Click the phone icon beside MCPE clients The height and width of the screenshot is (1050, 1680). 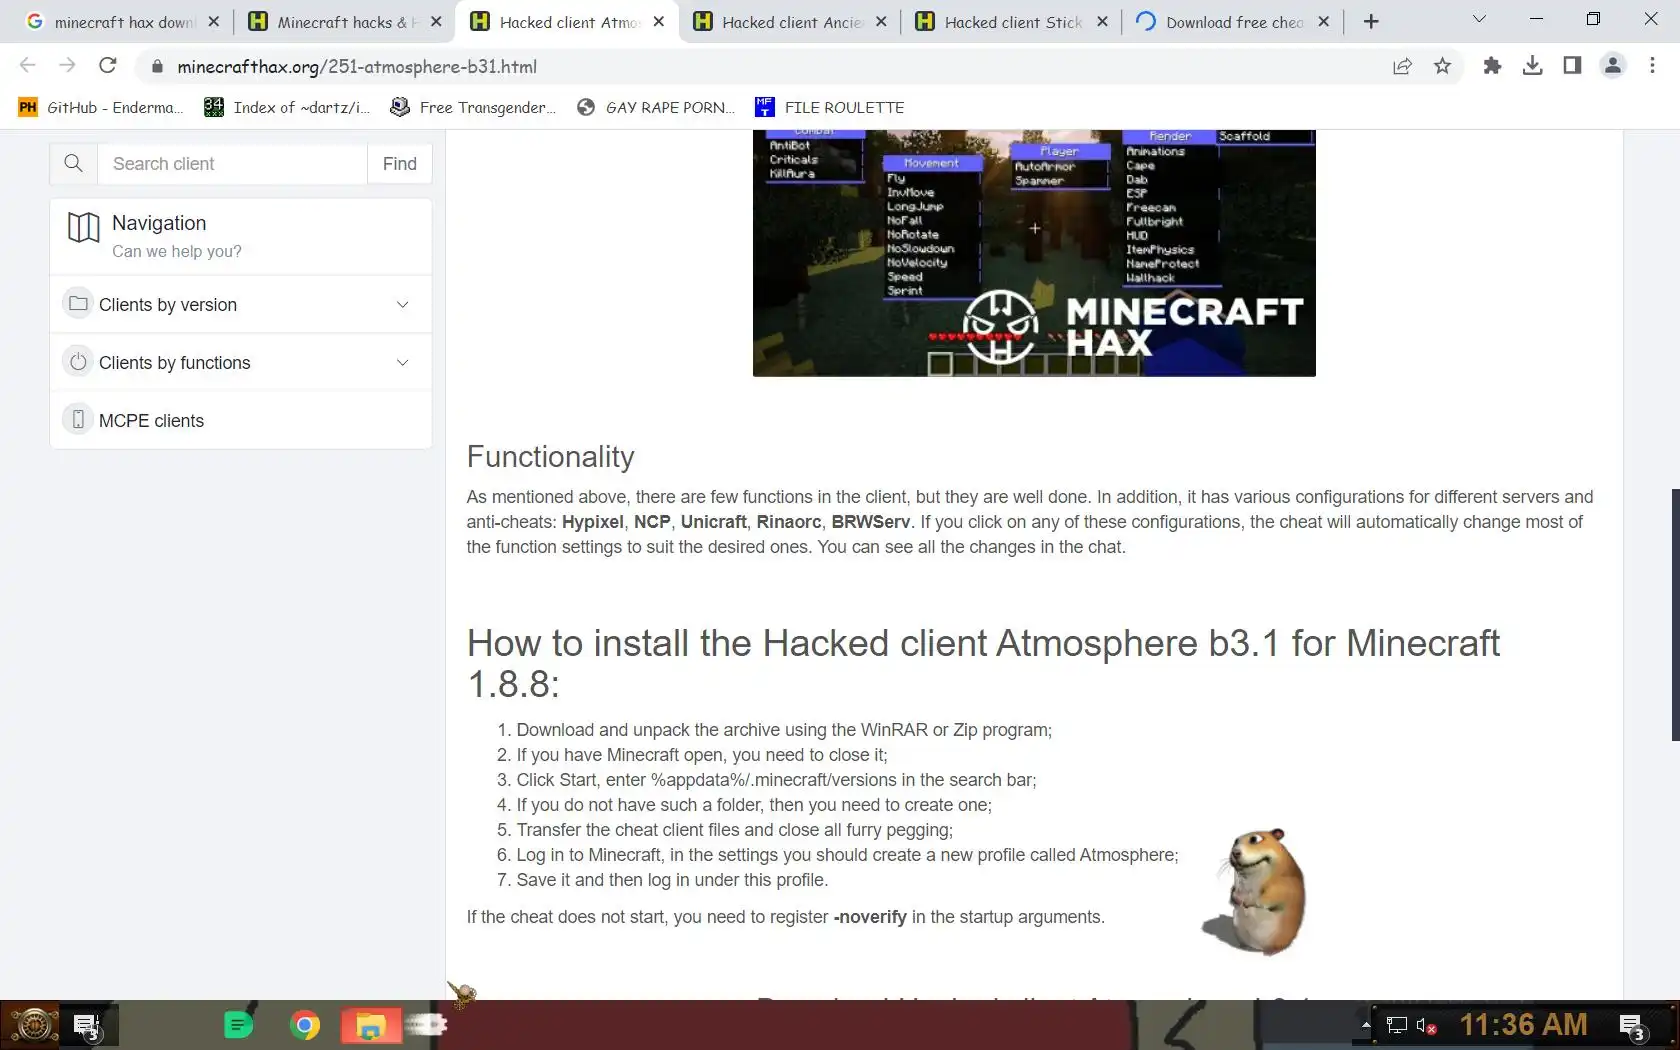click(78, 419)
